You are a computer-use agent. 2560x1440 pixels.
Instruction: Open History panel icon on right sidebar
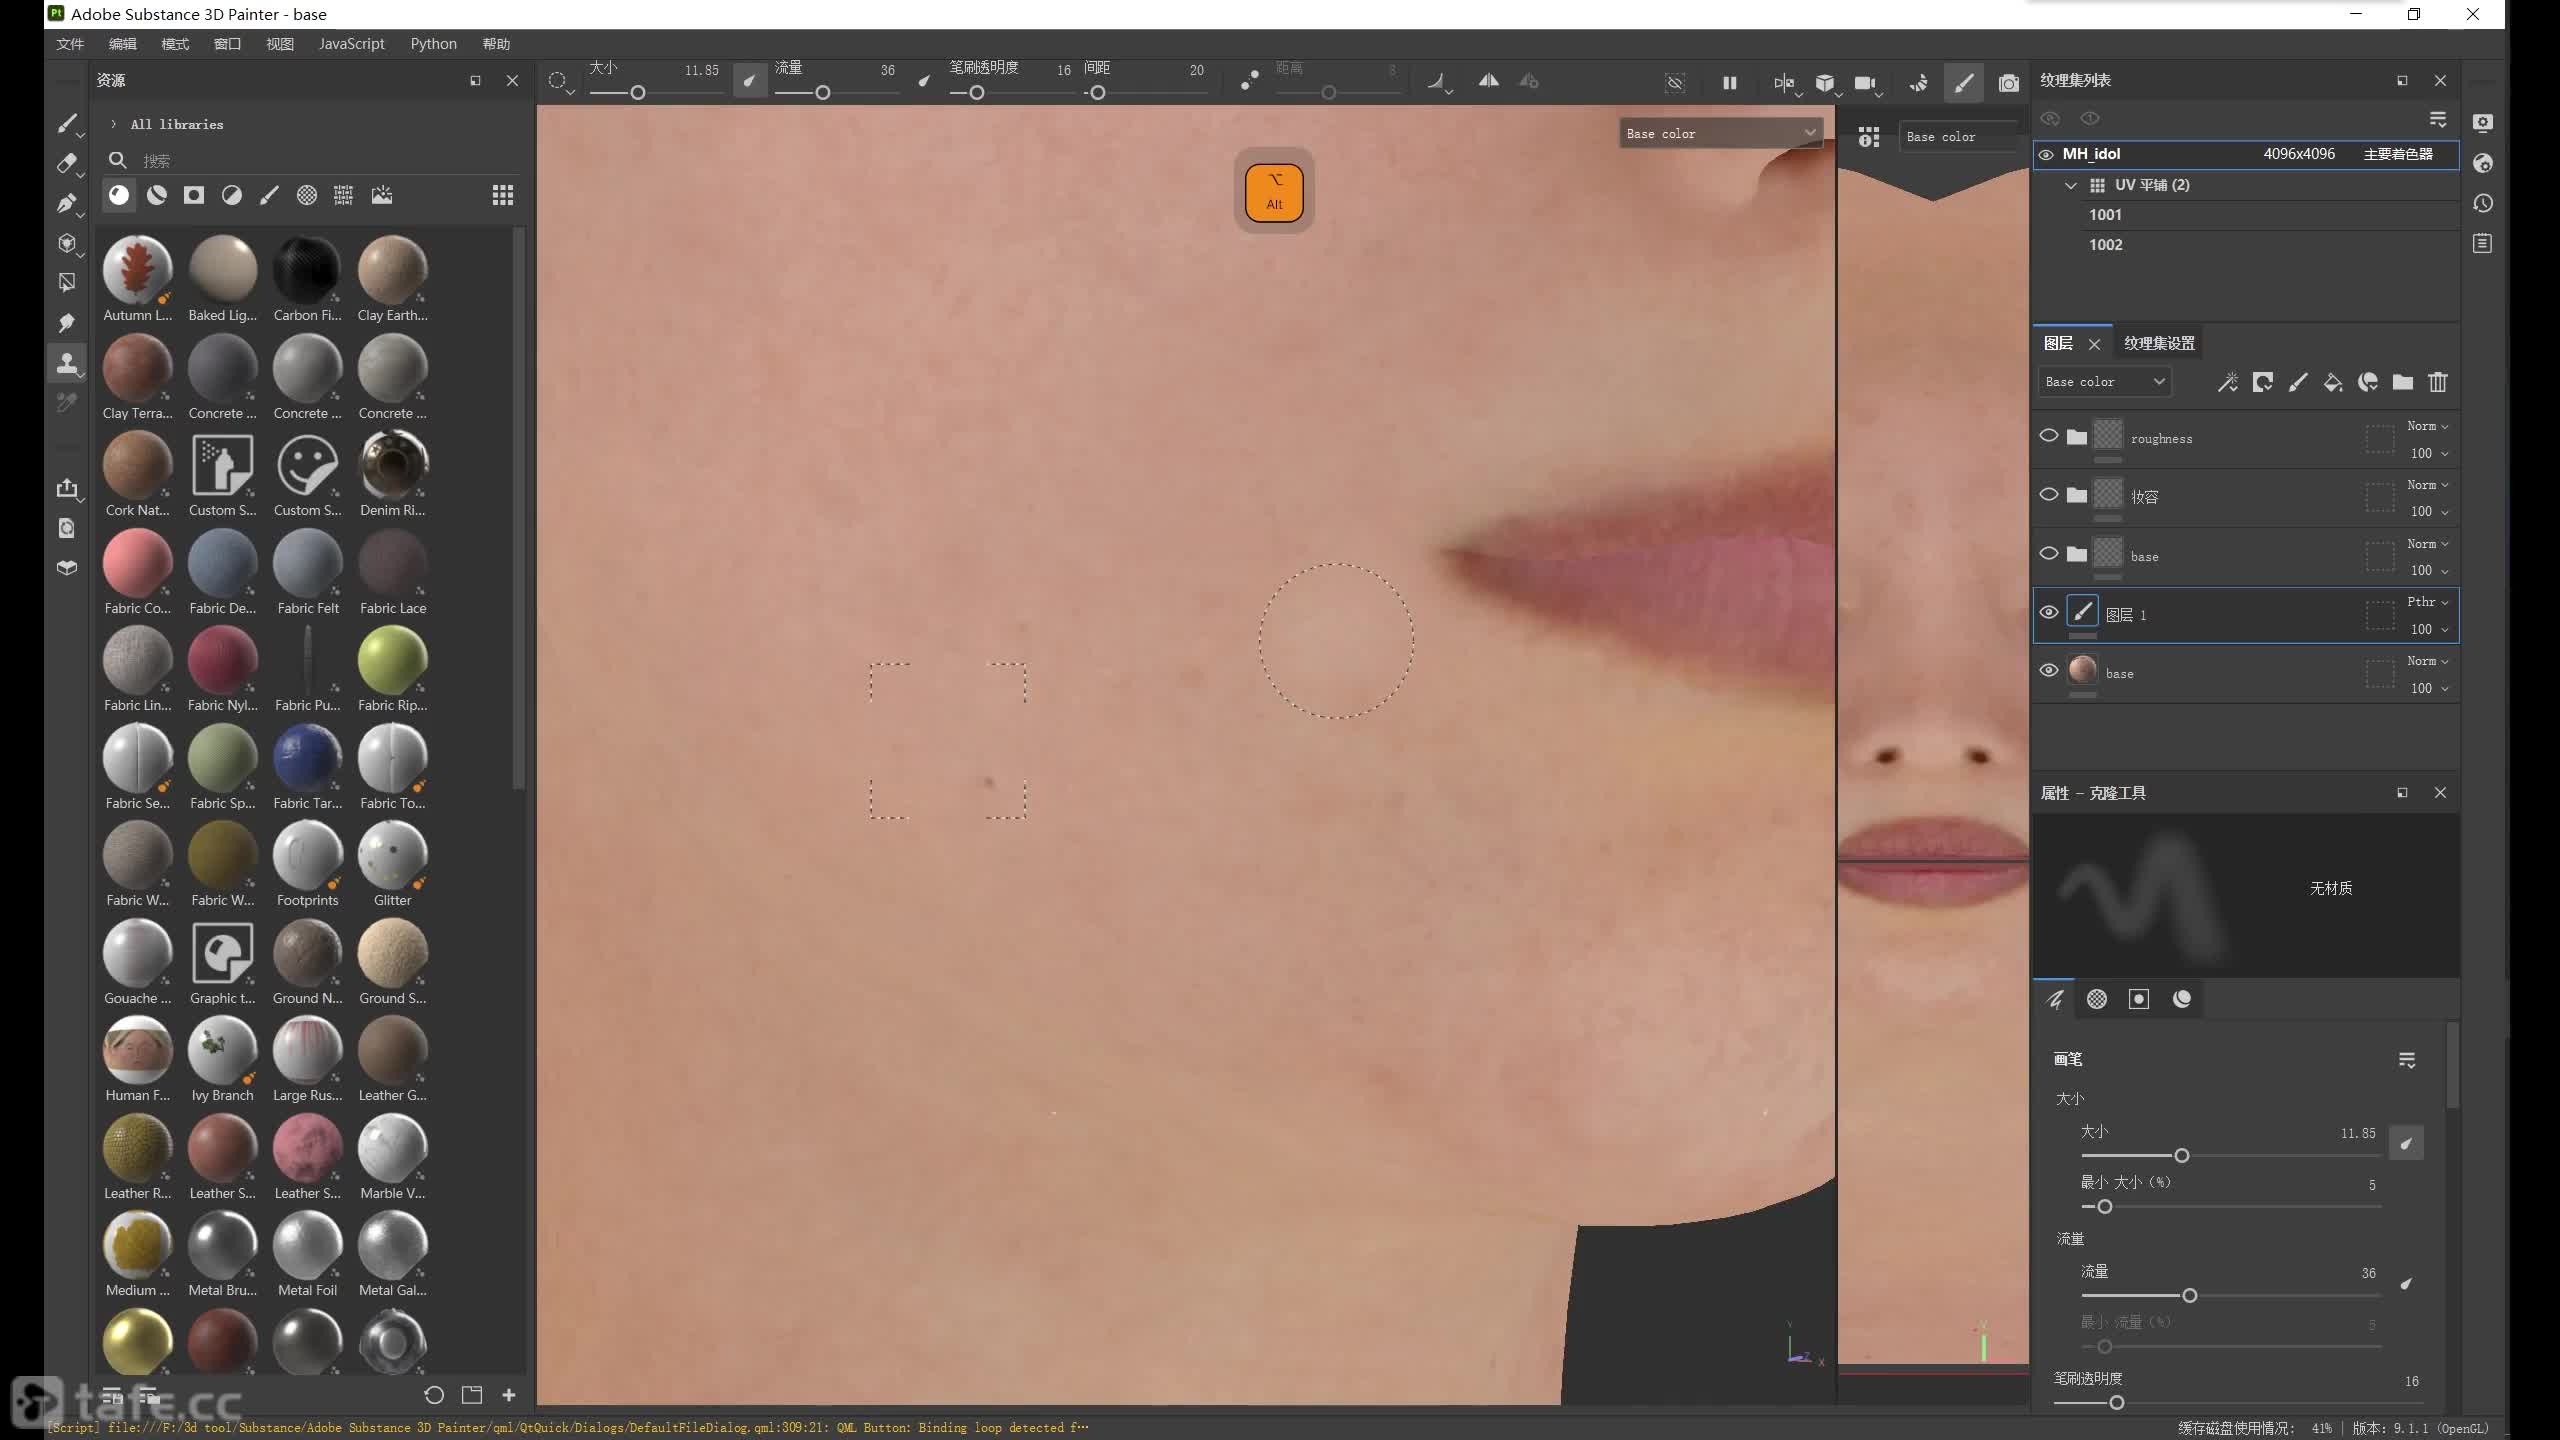click(2483, 203)
